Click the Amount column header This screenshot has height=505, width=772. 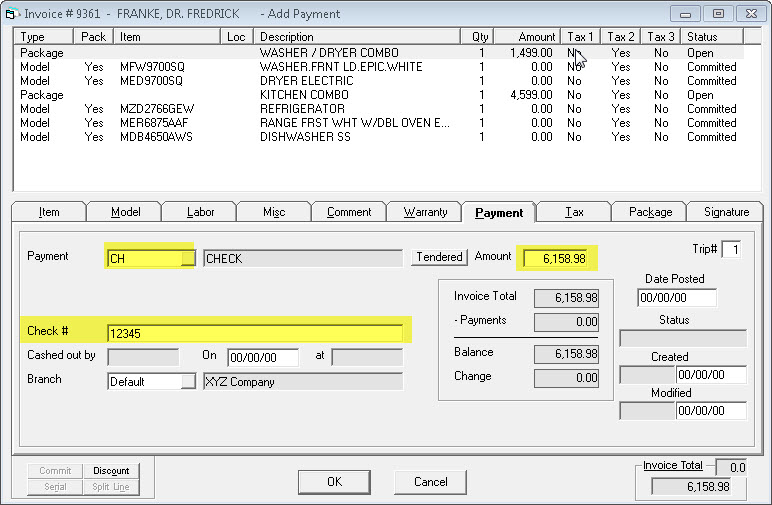pos(527,37)
